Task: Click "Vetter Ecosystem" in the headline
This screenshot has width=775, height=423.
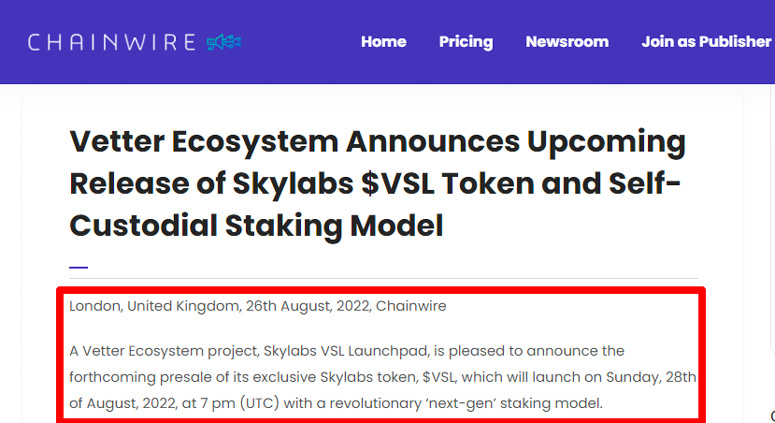Action: pos(204,142)
